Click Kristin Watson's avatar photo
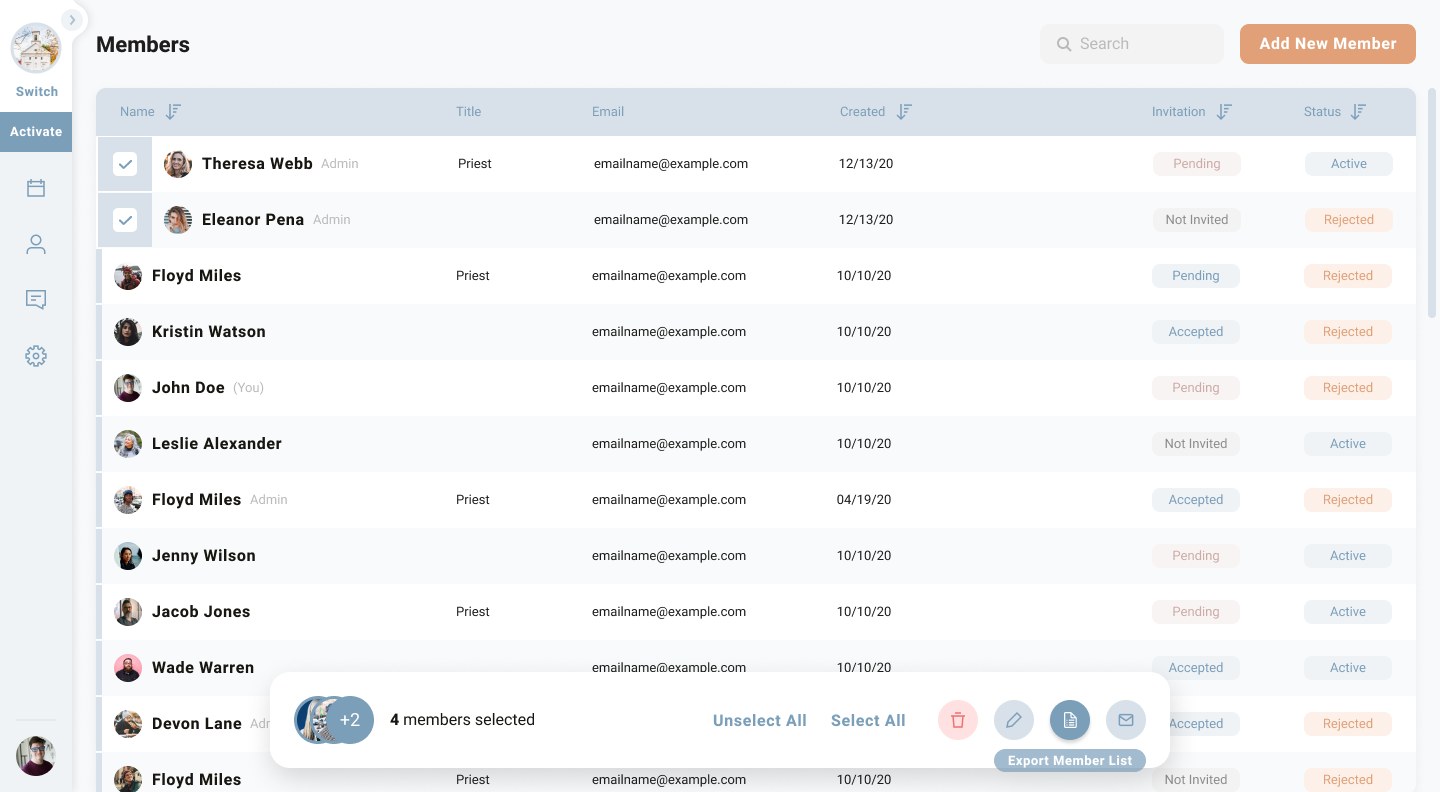Viewport: 1440px width, 792px height. point(128,332)
